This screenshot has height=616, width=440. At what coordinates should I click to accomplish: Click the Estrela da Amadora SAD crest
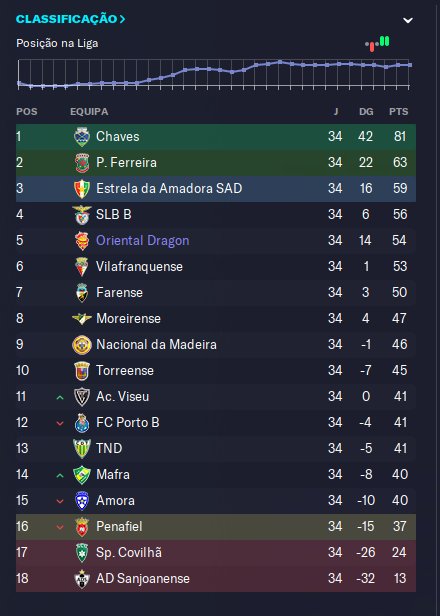pyautogui.click(x=82, y=189)
